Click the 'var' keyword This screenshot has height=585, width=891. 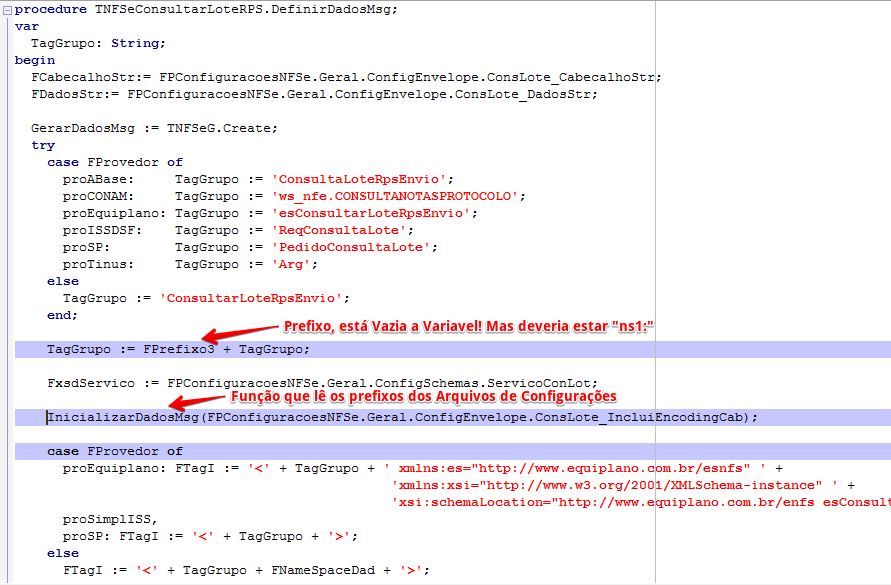point(27,26)
